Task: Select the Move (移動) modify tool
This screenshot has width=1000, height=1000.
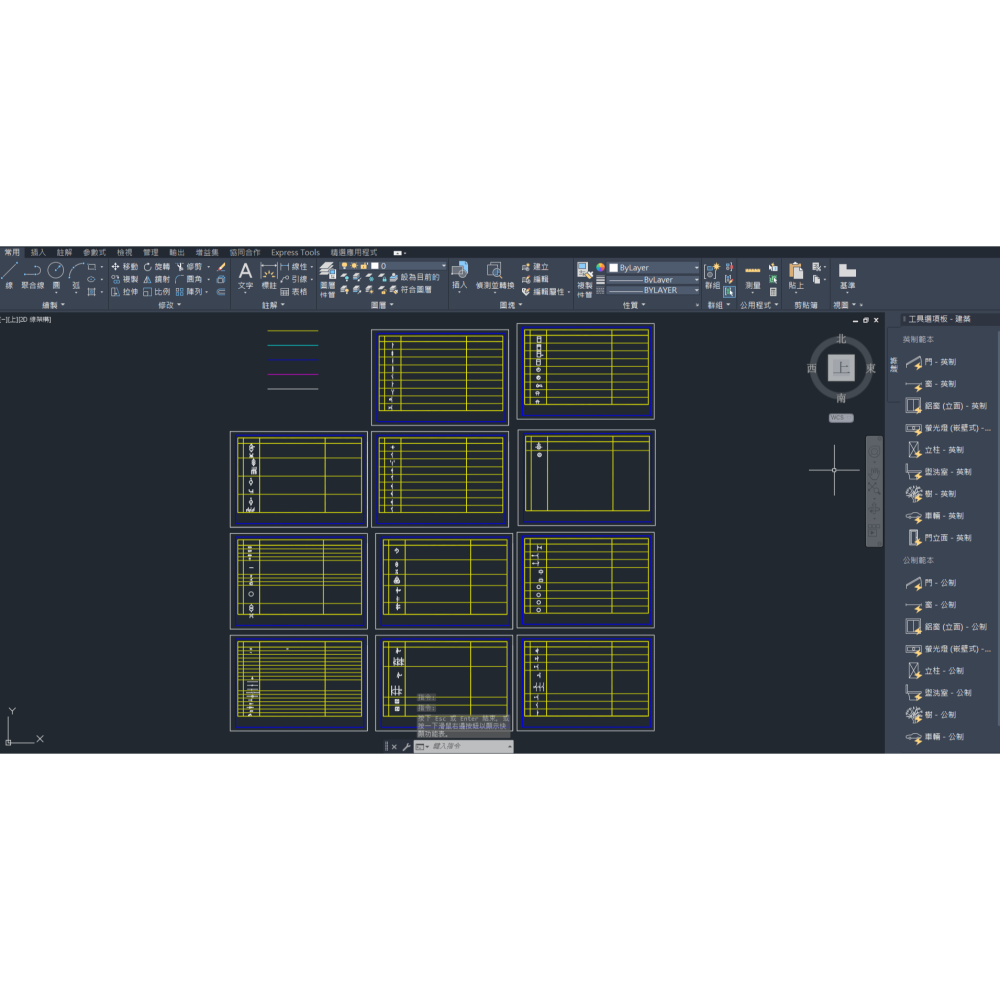Action: point(123,266)
